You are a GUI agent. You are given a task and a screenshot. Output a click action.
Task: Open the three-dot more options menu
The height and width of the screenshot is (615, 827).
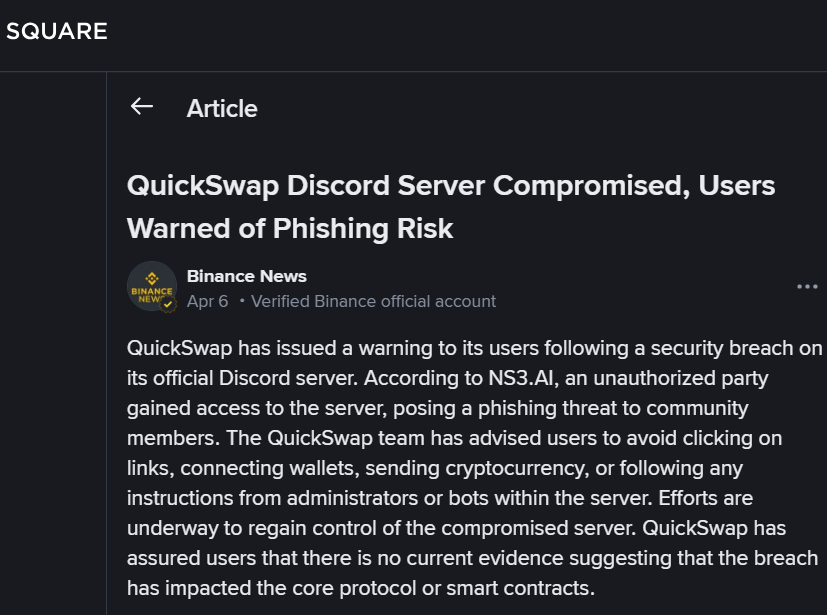pyautogui.click(x=807, y=287)
